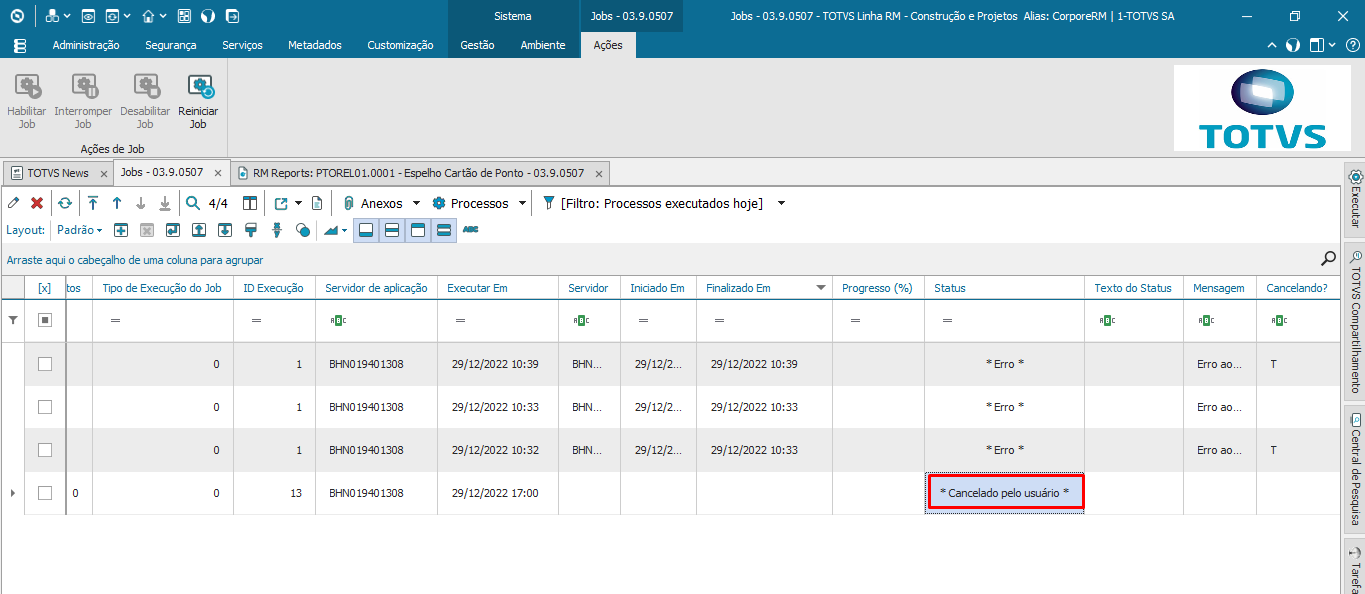The height and width of the screenshot is (594, 1365).
Task: Go to last record arrow icon
Action: [165, 203]
